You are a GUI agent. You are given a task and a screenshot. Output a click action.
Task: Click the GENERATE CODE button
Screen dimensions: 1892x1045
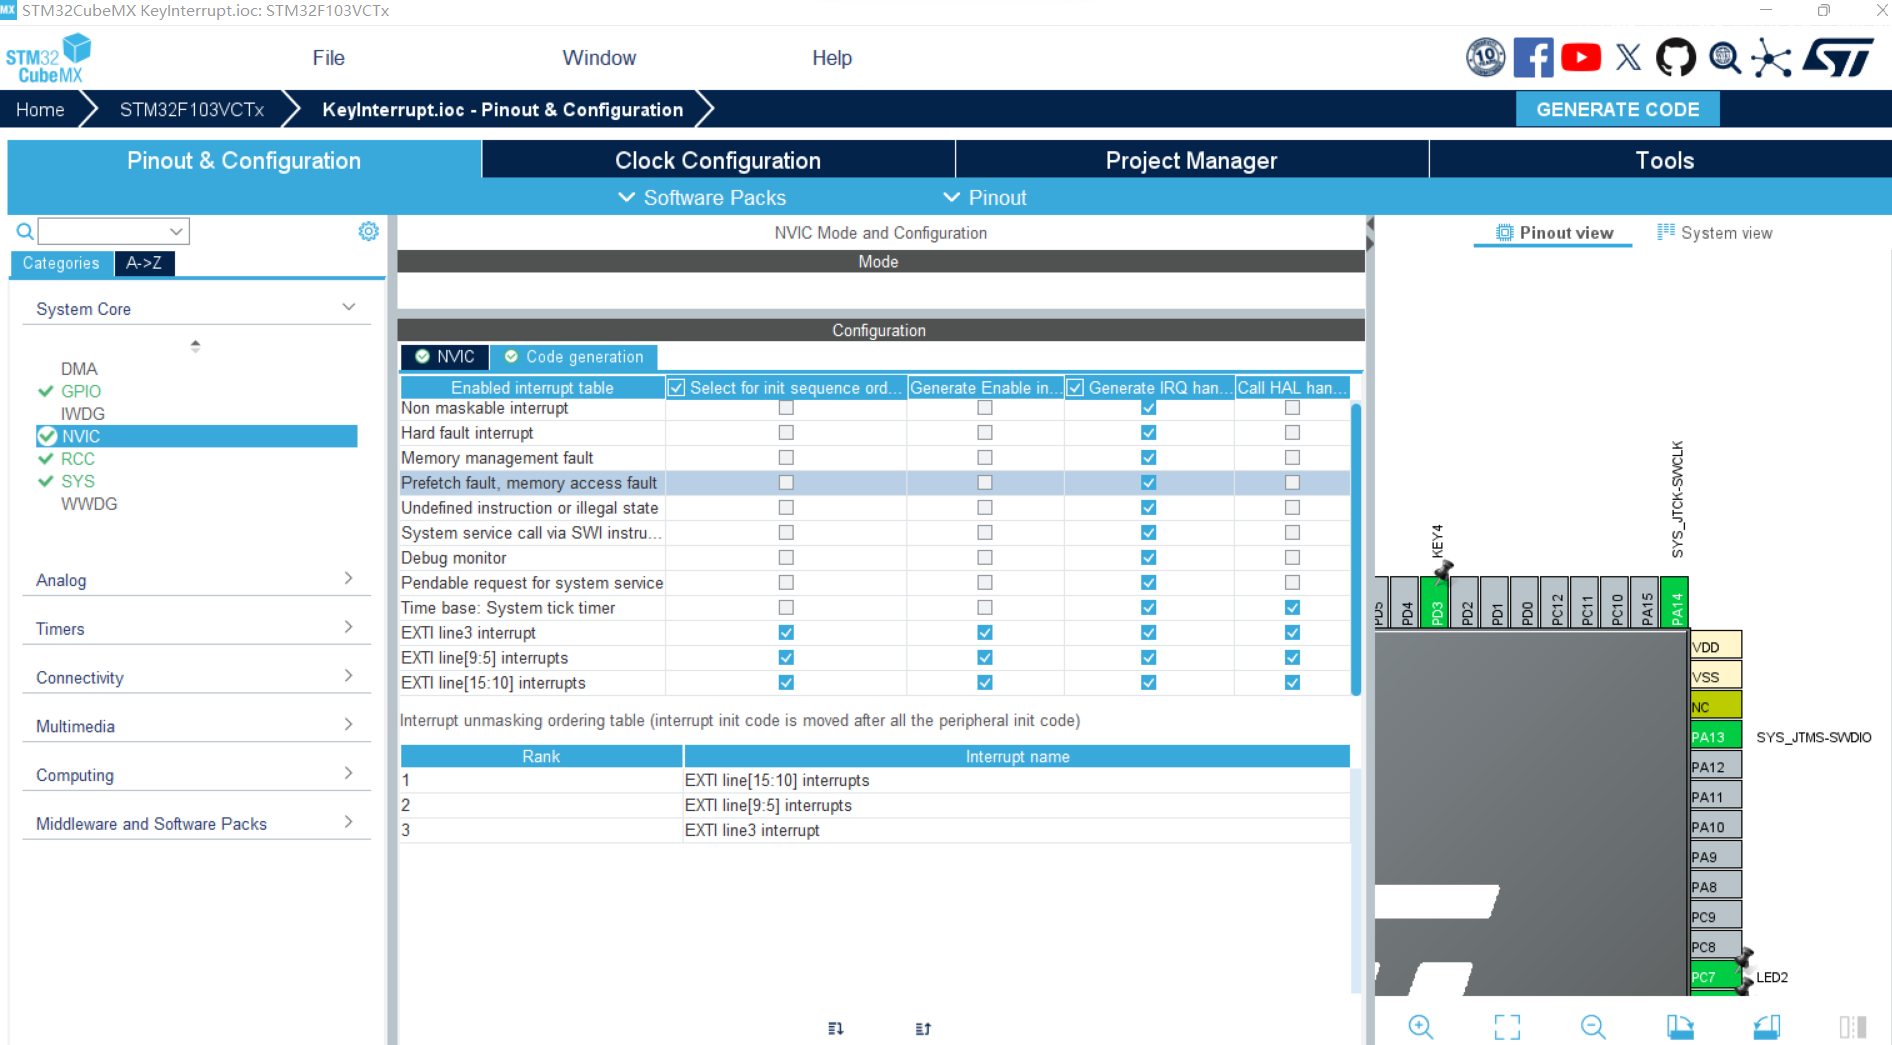click(1617, 109)
